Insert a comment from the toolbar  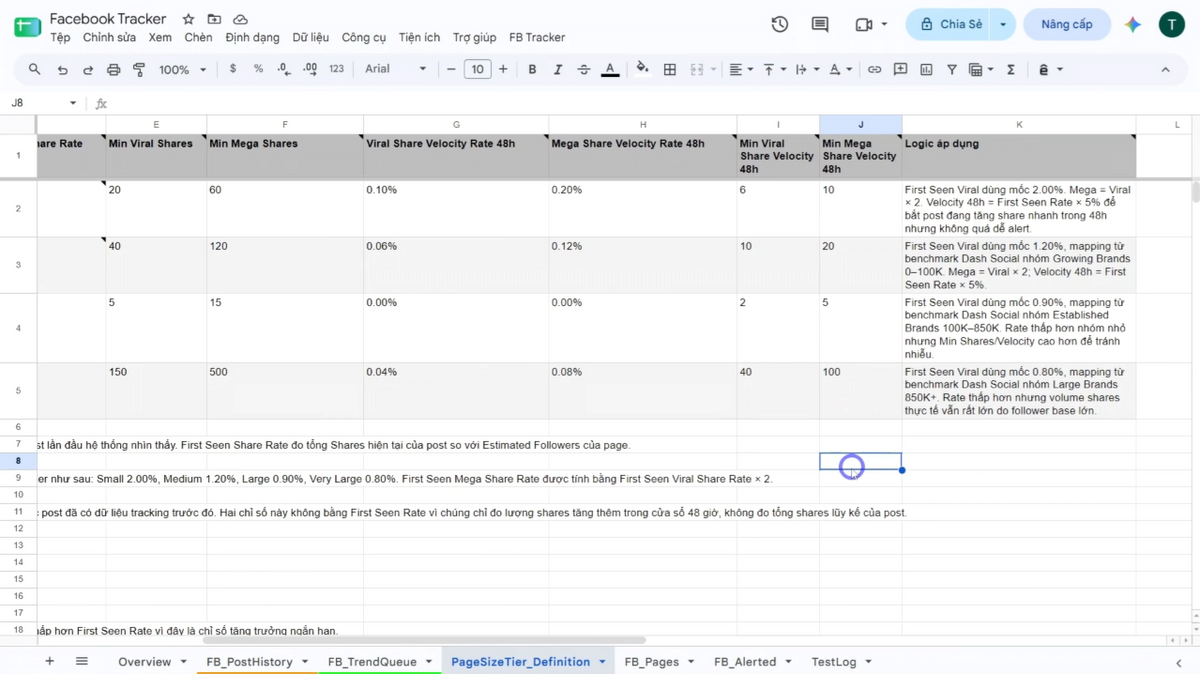(x=901, y=69)
